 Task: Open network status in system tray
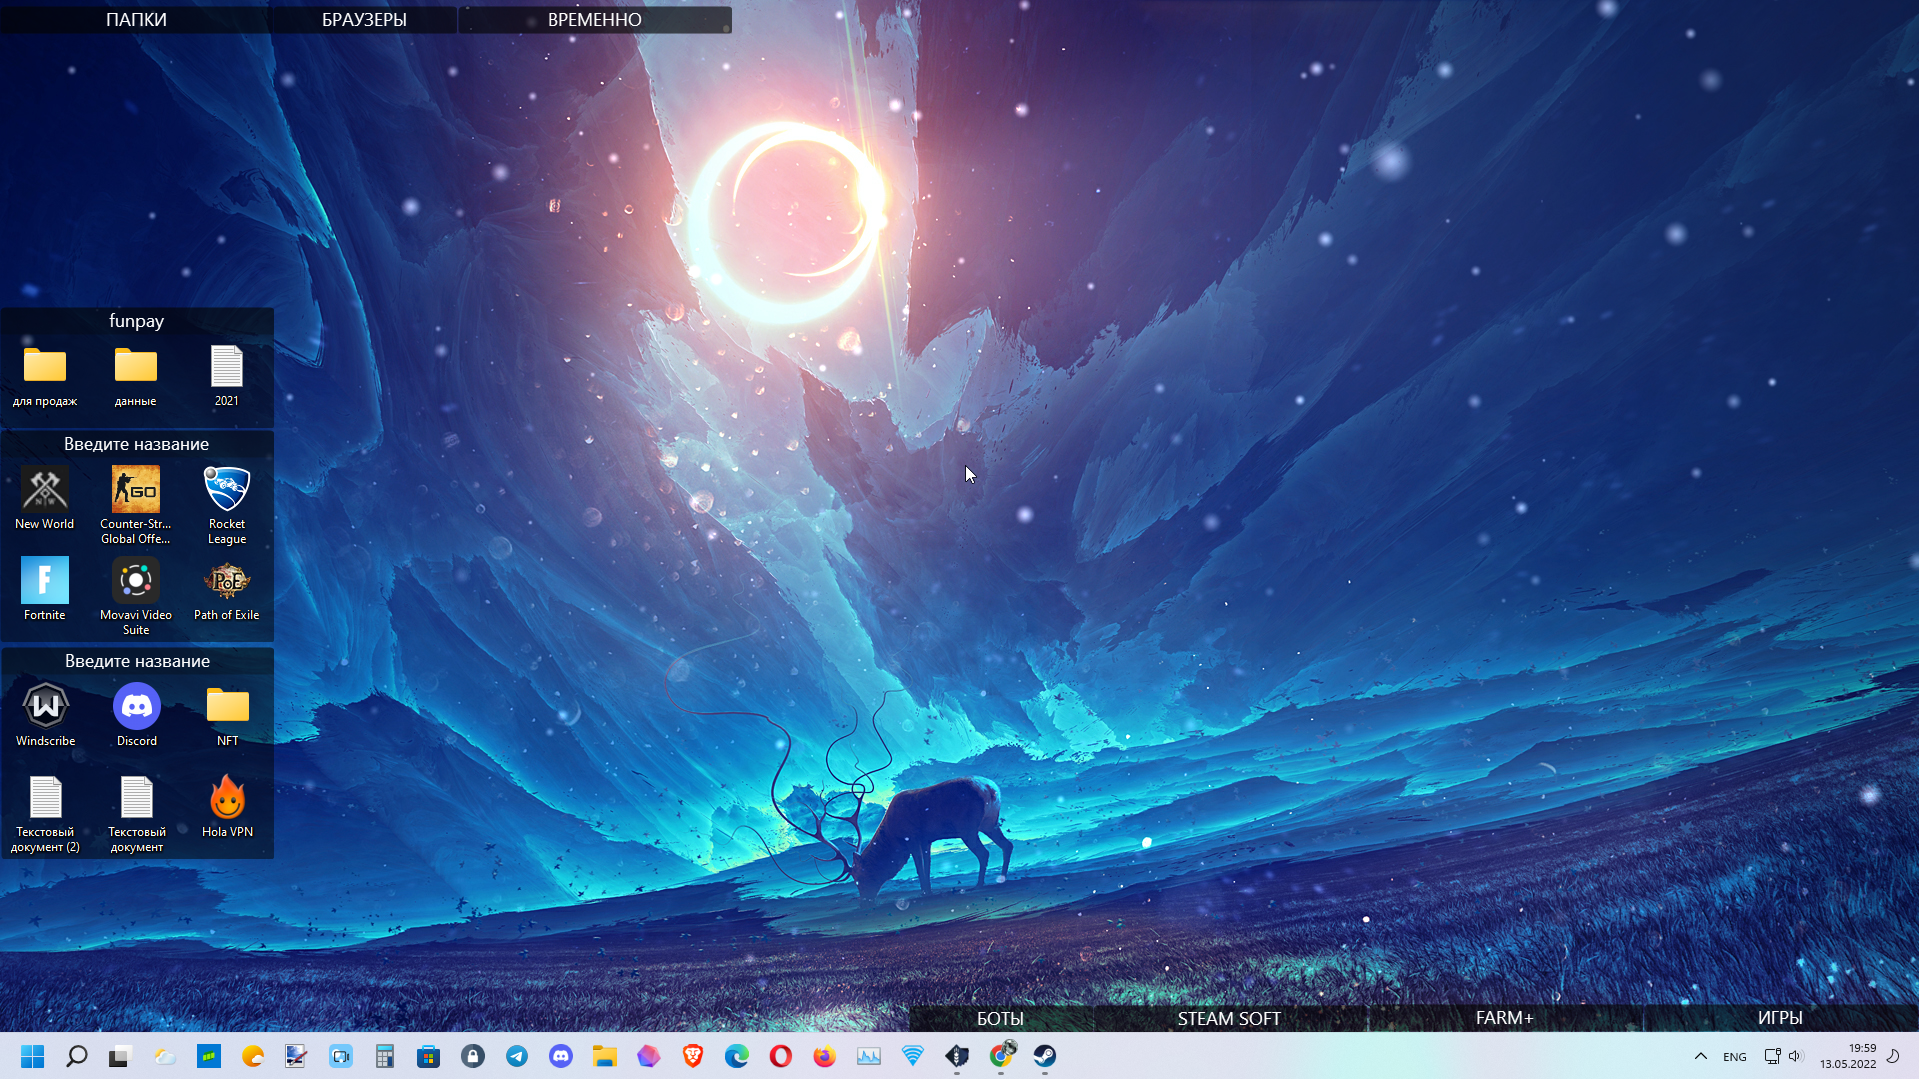coord(1772,1056)
